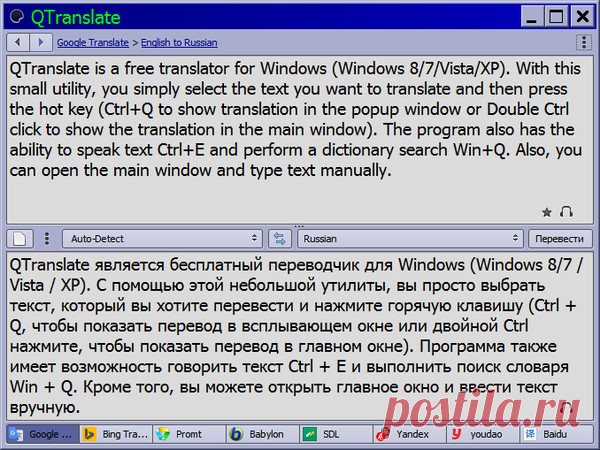Select the Google translation service tab
Screen dimensions: 600x450
[x=43, y=434]
